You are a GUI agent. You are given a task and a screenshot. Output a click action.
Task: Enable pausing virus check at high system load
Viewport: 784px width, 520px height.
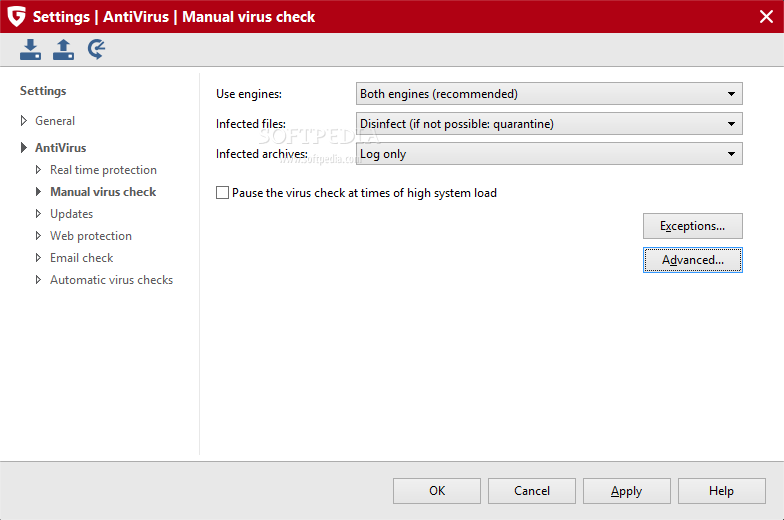pos(222,192)
